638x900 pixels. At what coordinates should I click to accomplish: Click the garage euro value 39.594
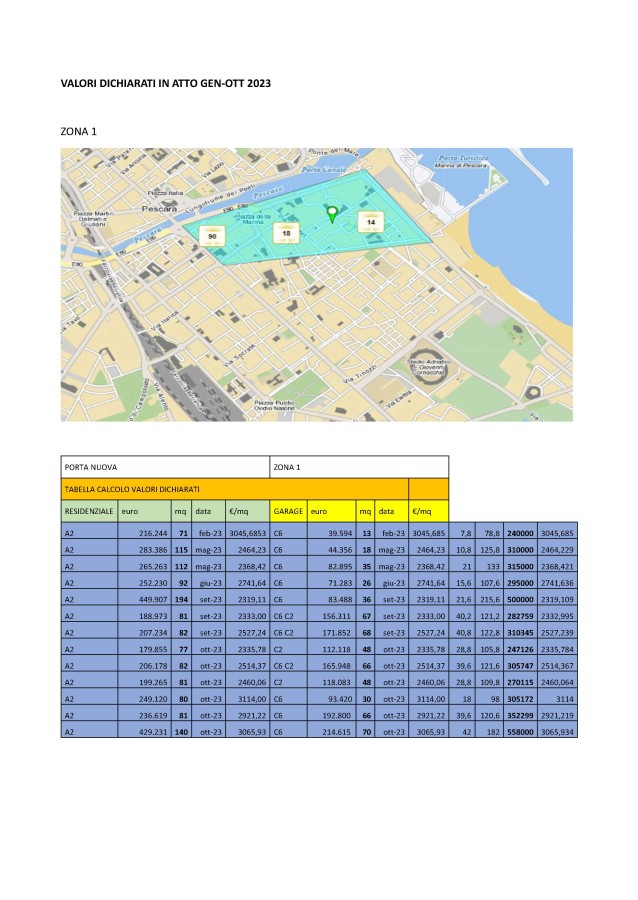340,533
